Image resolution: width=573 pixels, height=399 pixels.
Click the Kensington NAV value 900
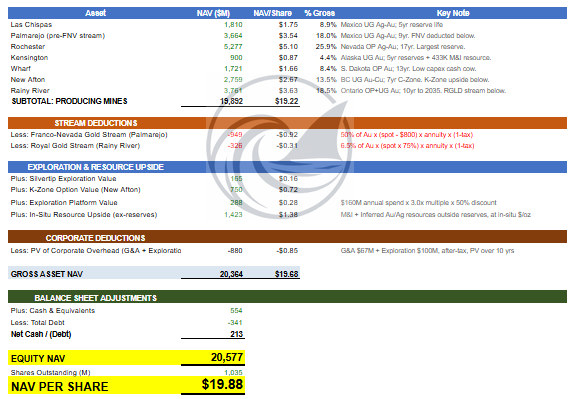point(236,57)
